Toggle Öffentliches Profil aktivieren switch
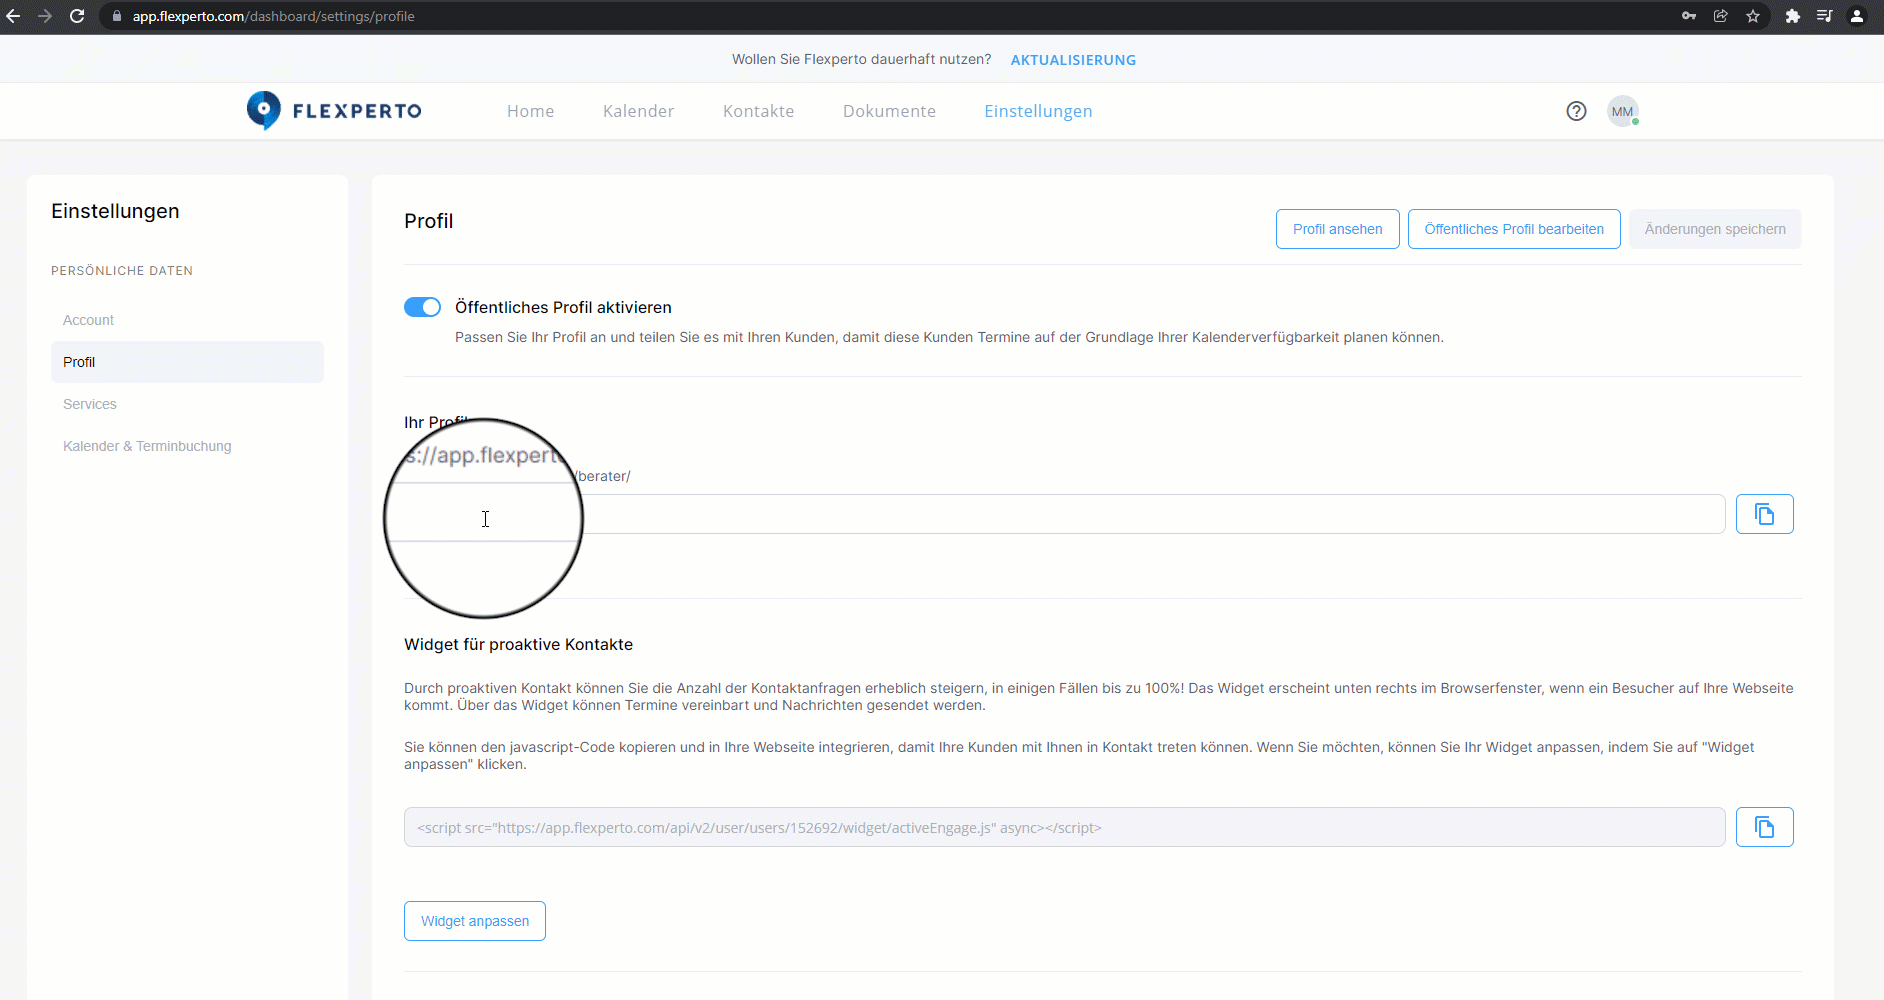This screenshot has width=1884, height=1000. point(422,307)
